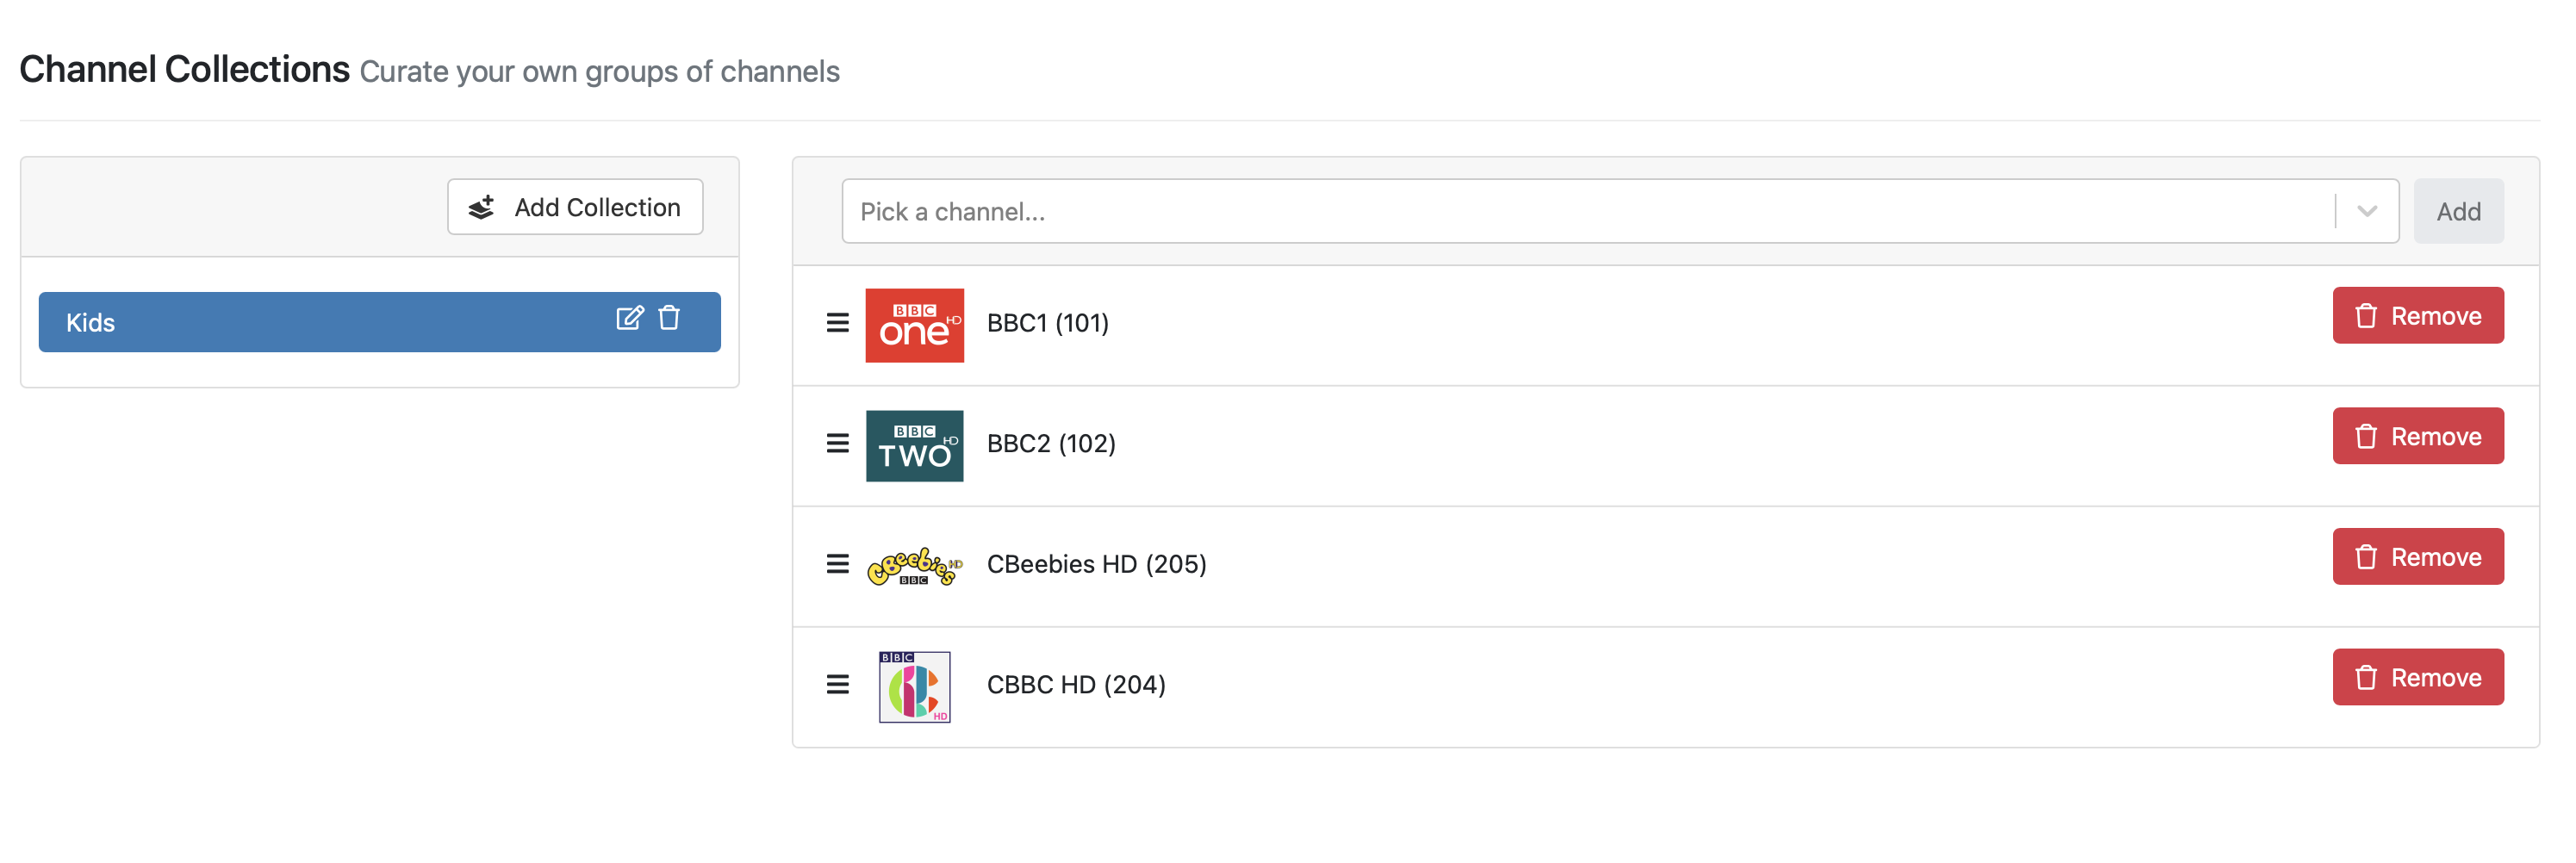The image size is (2576, 863).
Task: Click the CBBC HD channel logo
Action: click(x=914, y=687)
